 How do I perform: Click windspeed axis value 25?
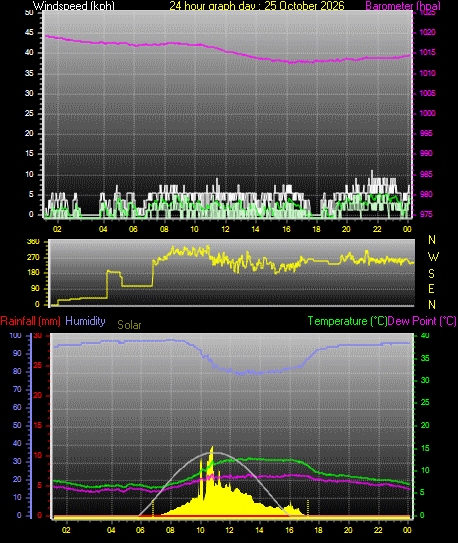[x=29, y=113]
